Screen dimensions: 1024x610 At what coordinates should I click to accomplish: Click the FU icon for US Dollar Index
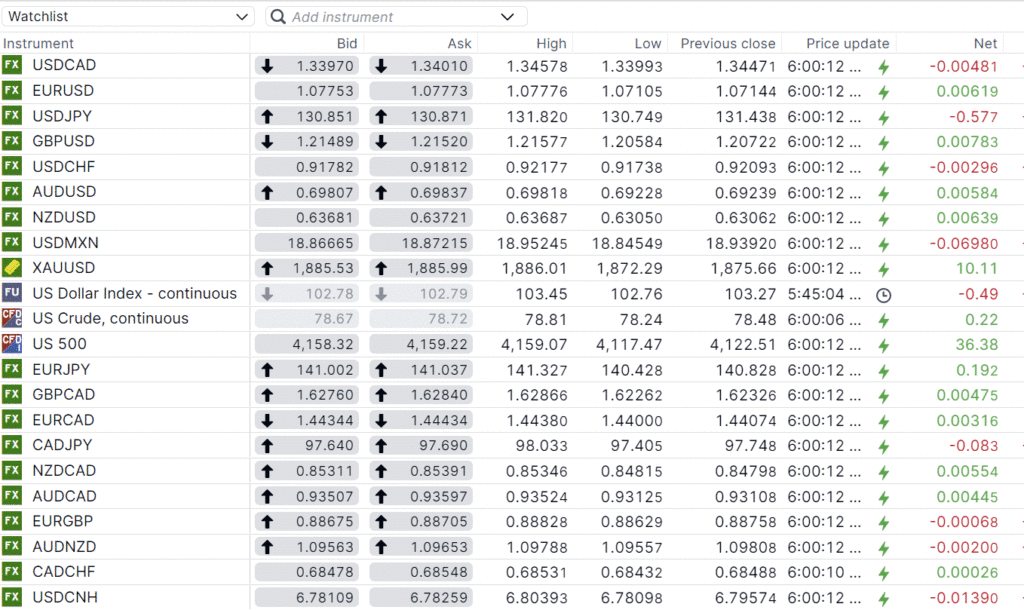click(12, 293)
